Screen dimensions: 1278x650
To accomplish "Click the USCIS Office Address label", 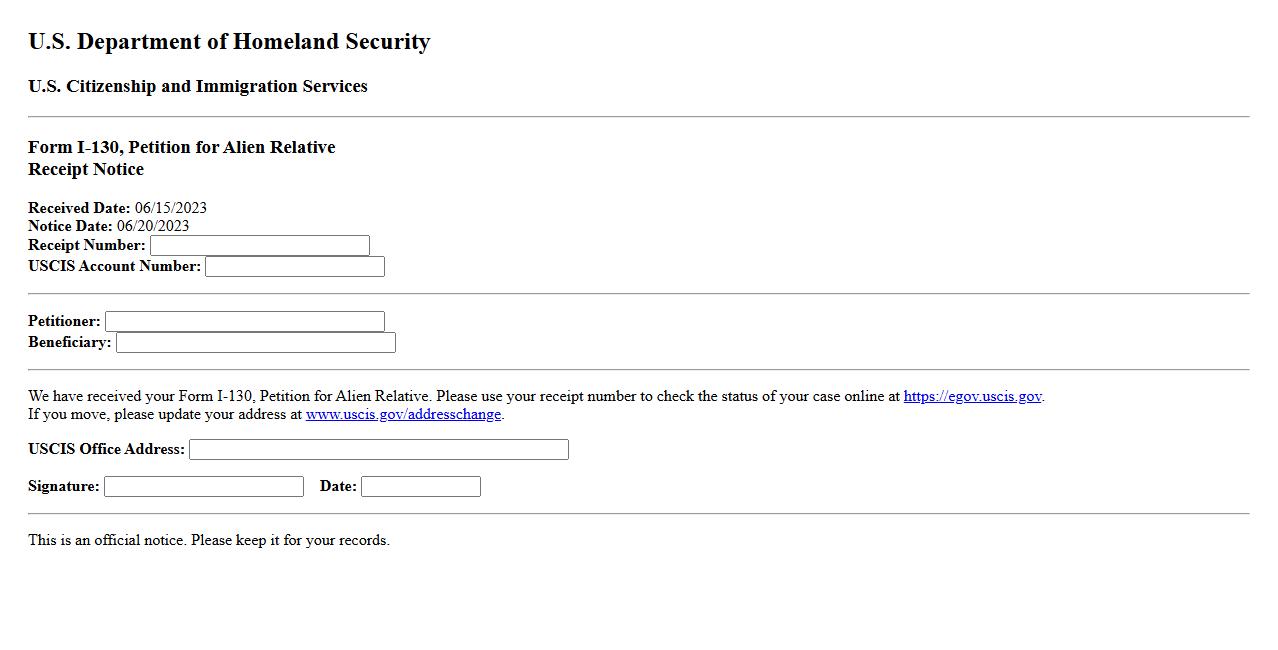I will [x=106, y=450].
